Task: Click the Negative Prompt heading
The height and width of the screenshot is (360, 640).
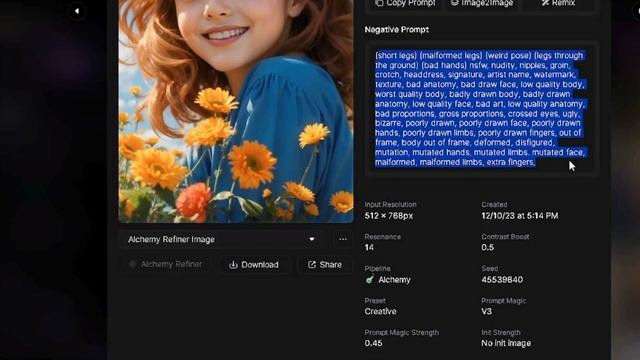Action: click(x=396, y=30)
